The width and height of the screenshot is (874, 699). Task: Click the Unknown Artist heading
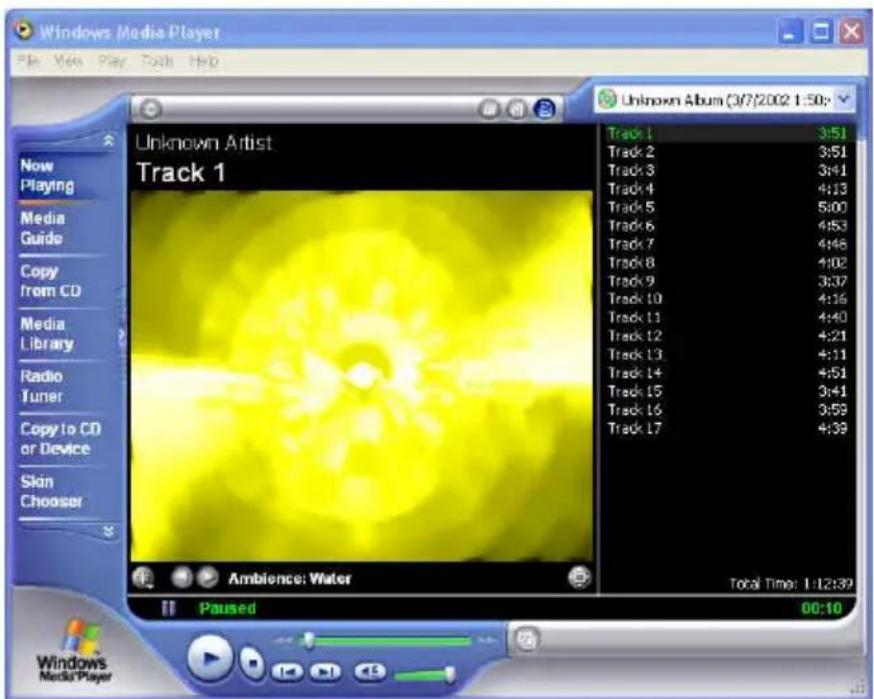[203, 143]
